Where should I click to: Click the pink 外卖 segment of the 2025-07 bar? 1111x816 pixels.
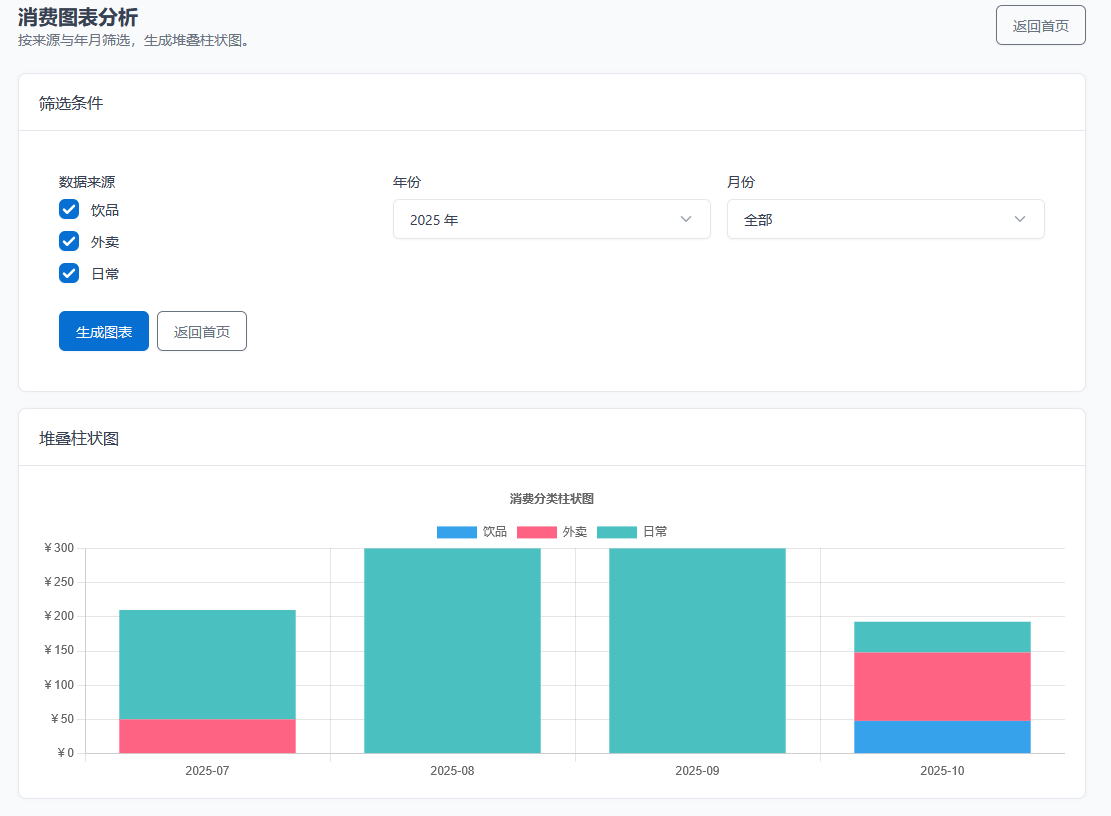coord(207,736)
